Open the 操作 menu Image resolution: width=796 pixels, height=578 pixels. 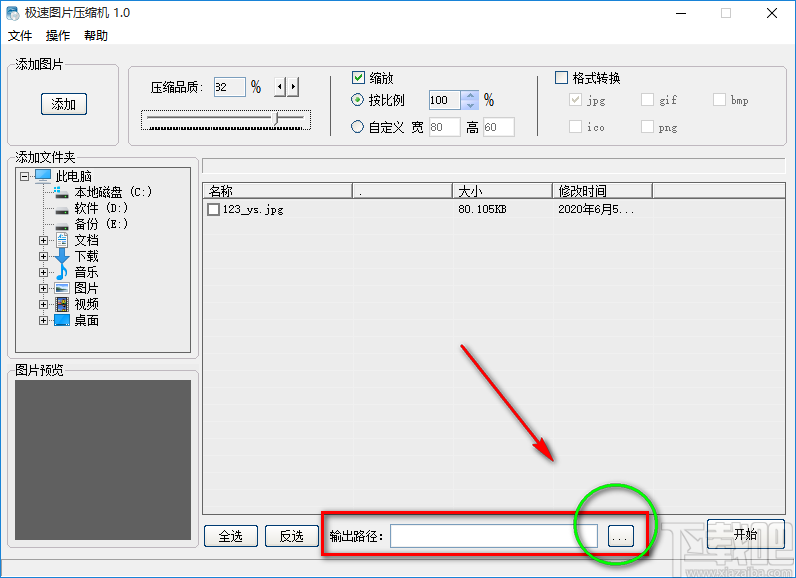[58, 36]
